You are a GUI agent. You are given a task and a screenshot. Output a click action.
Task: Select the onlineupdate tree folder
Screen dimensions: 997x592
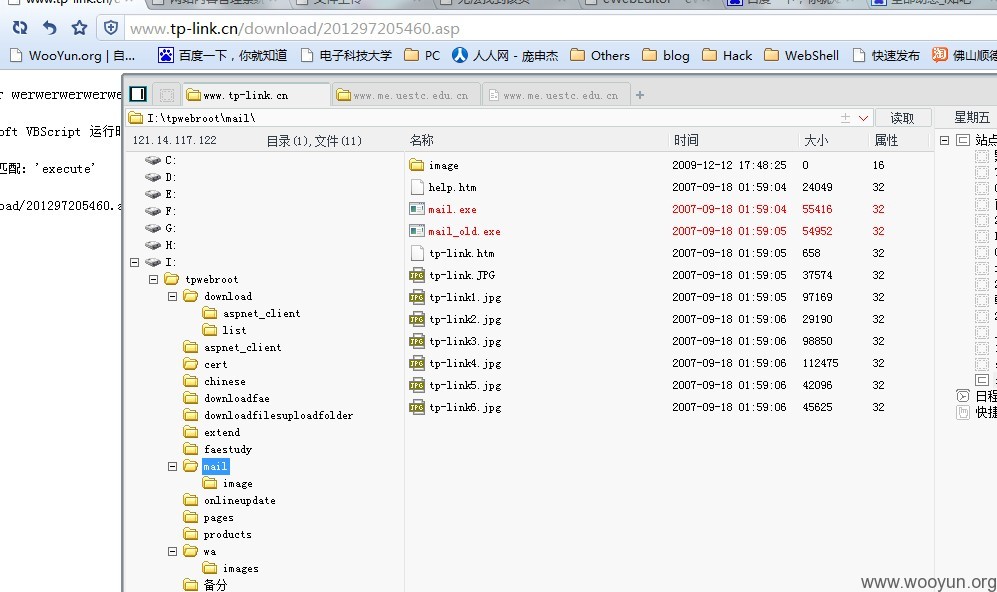(x=230, y=500)
